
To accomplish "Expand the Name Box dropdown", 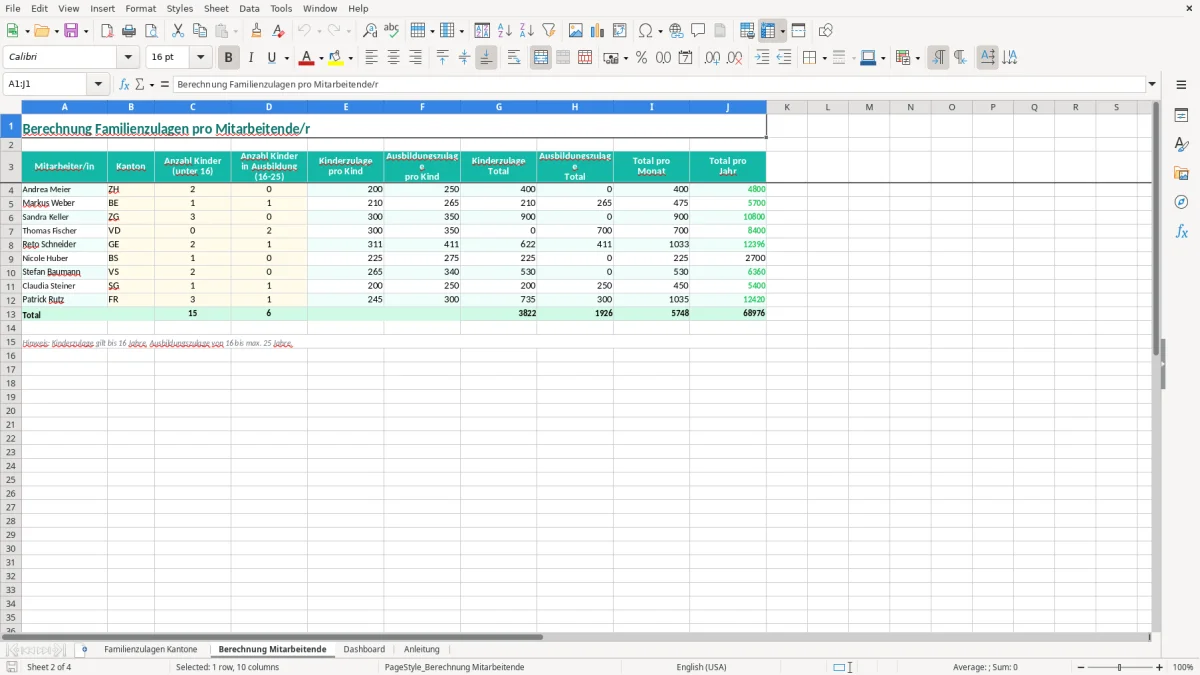I will (98, 85).
